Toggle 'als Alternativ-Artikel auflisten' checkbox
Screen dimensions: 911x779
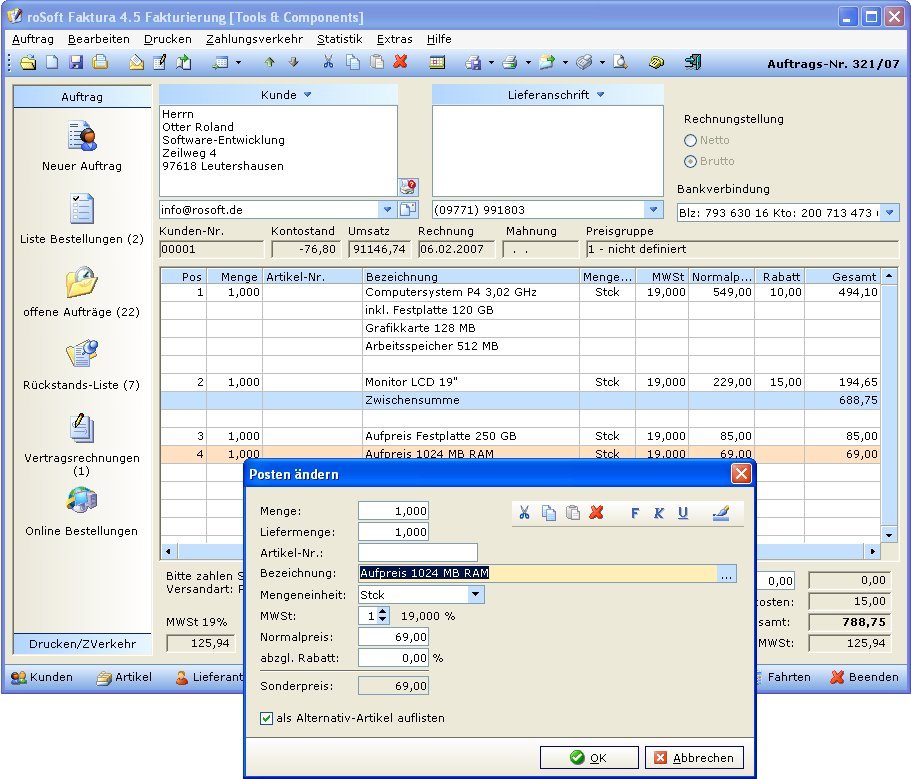pyautogui.click(x=266, y=718)
